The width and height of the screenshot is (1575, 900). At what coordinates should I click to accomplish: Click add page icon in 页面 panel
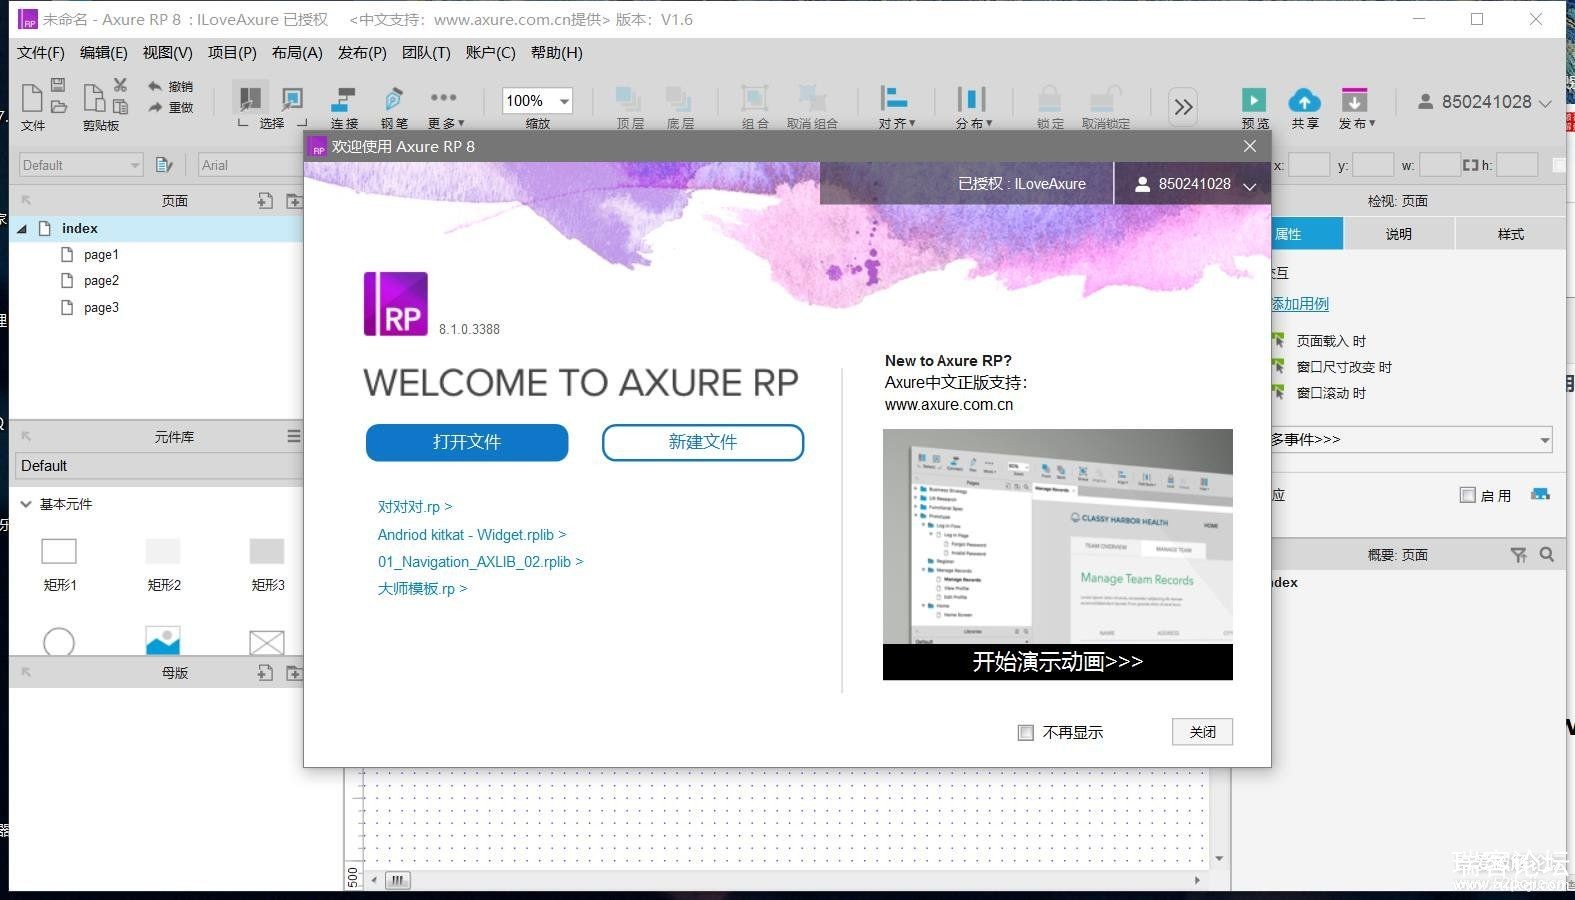click(265, 201)
